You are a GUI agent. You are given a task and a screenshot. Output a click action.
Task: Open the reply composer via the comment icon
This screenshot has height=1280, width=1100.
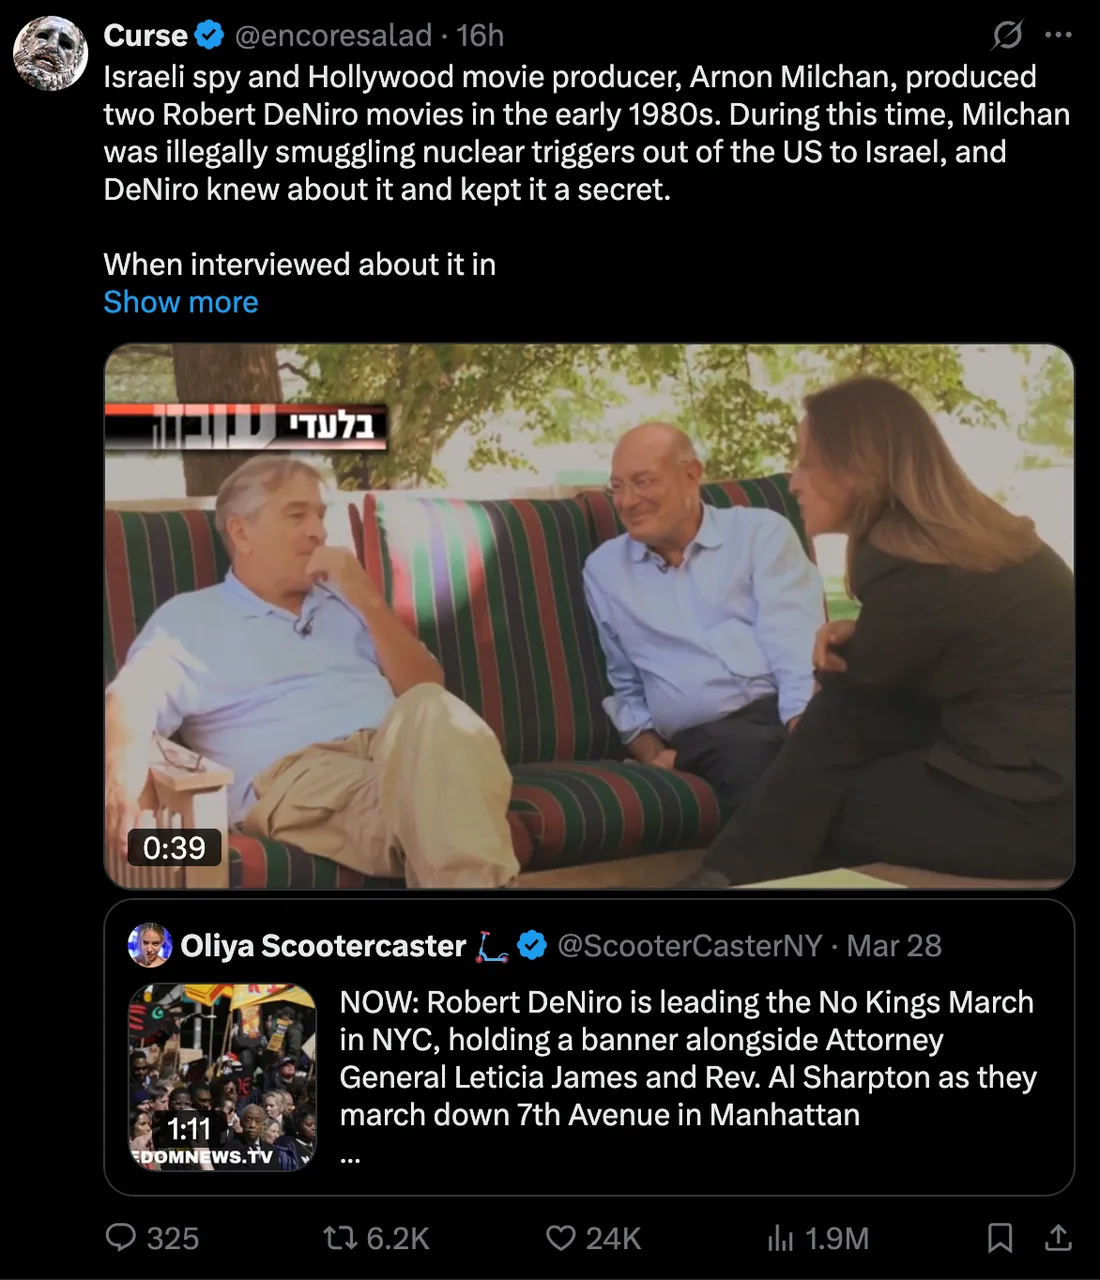[x=124, y=1238]
